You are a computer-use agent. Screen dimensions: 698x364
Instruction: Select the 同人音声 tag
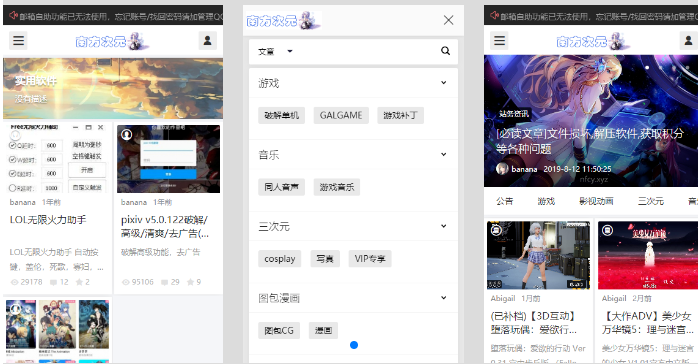pos(281,187)
